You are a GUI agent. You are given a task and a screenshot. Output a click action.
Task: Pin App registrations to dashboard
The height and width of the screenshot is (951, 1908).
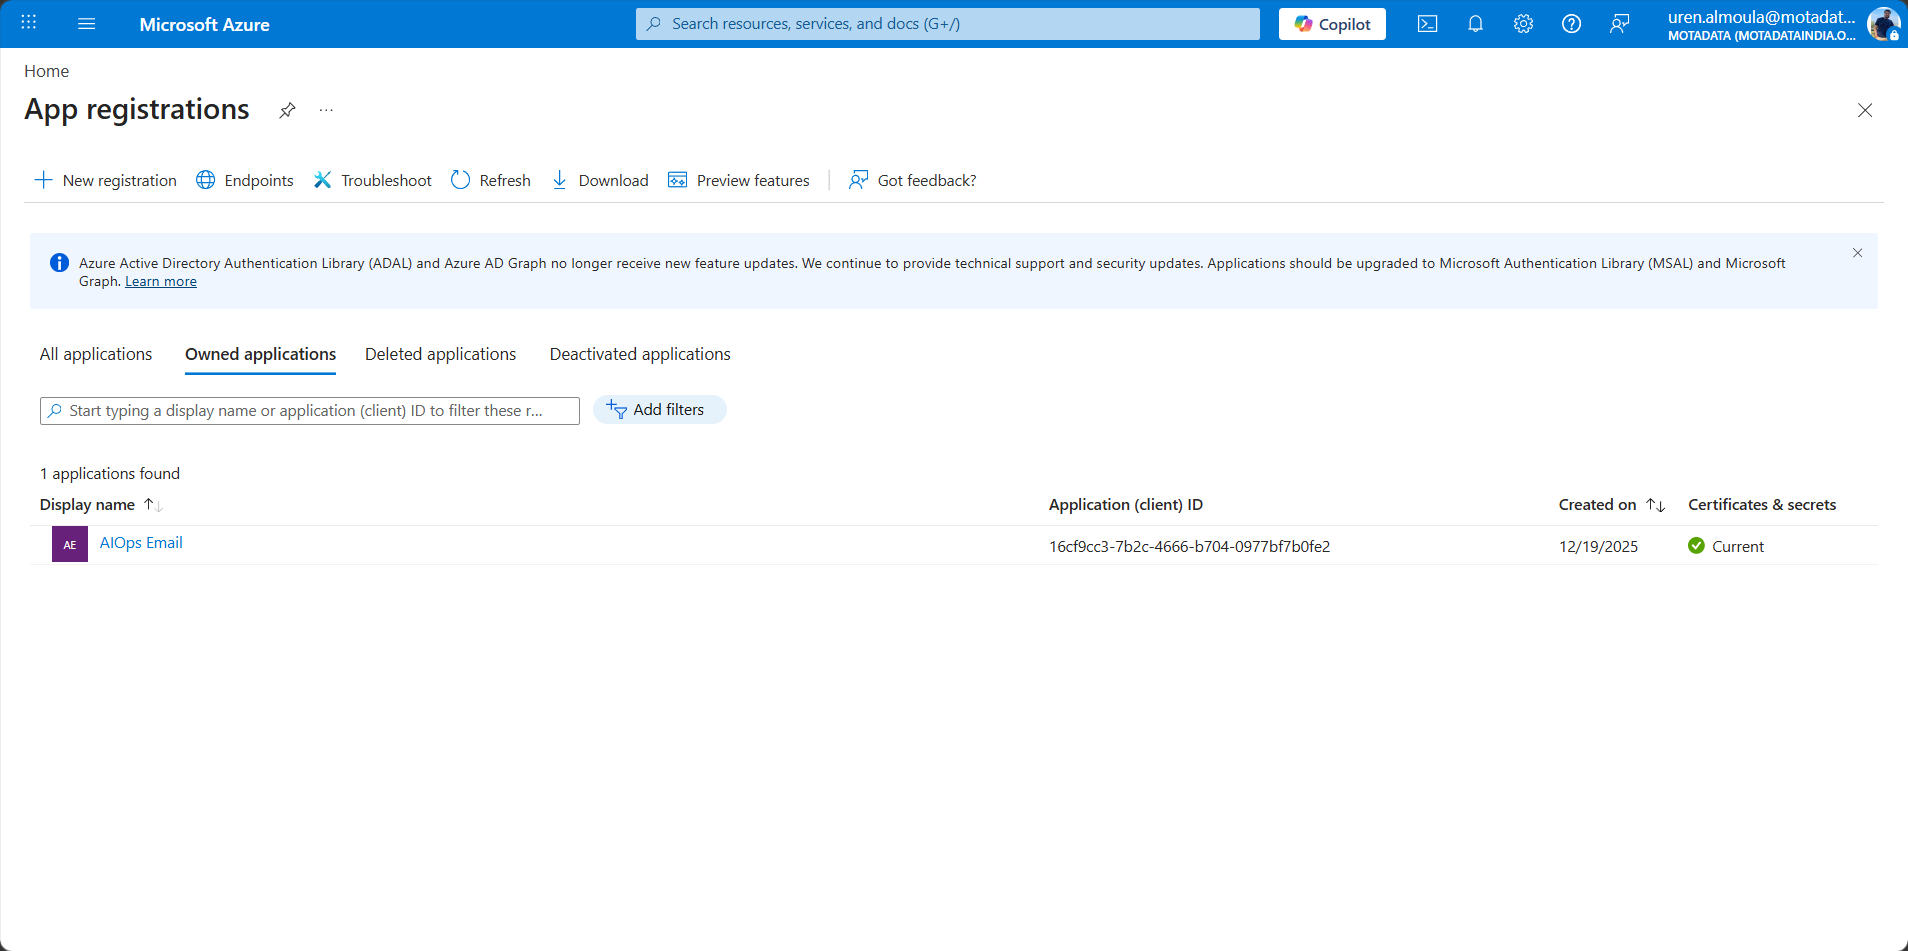287,110
